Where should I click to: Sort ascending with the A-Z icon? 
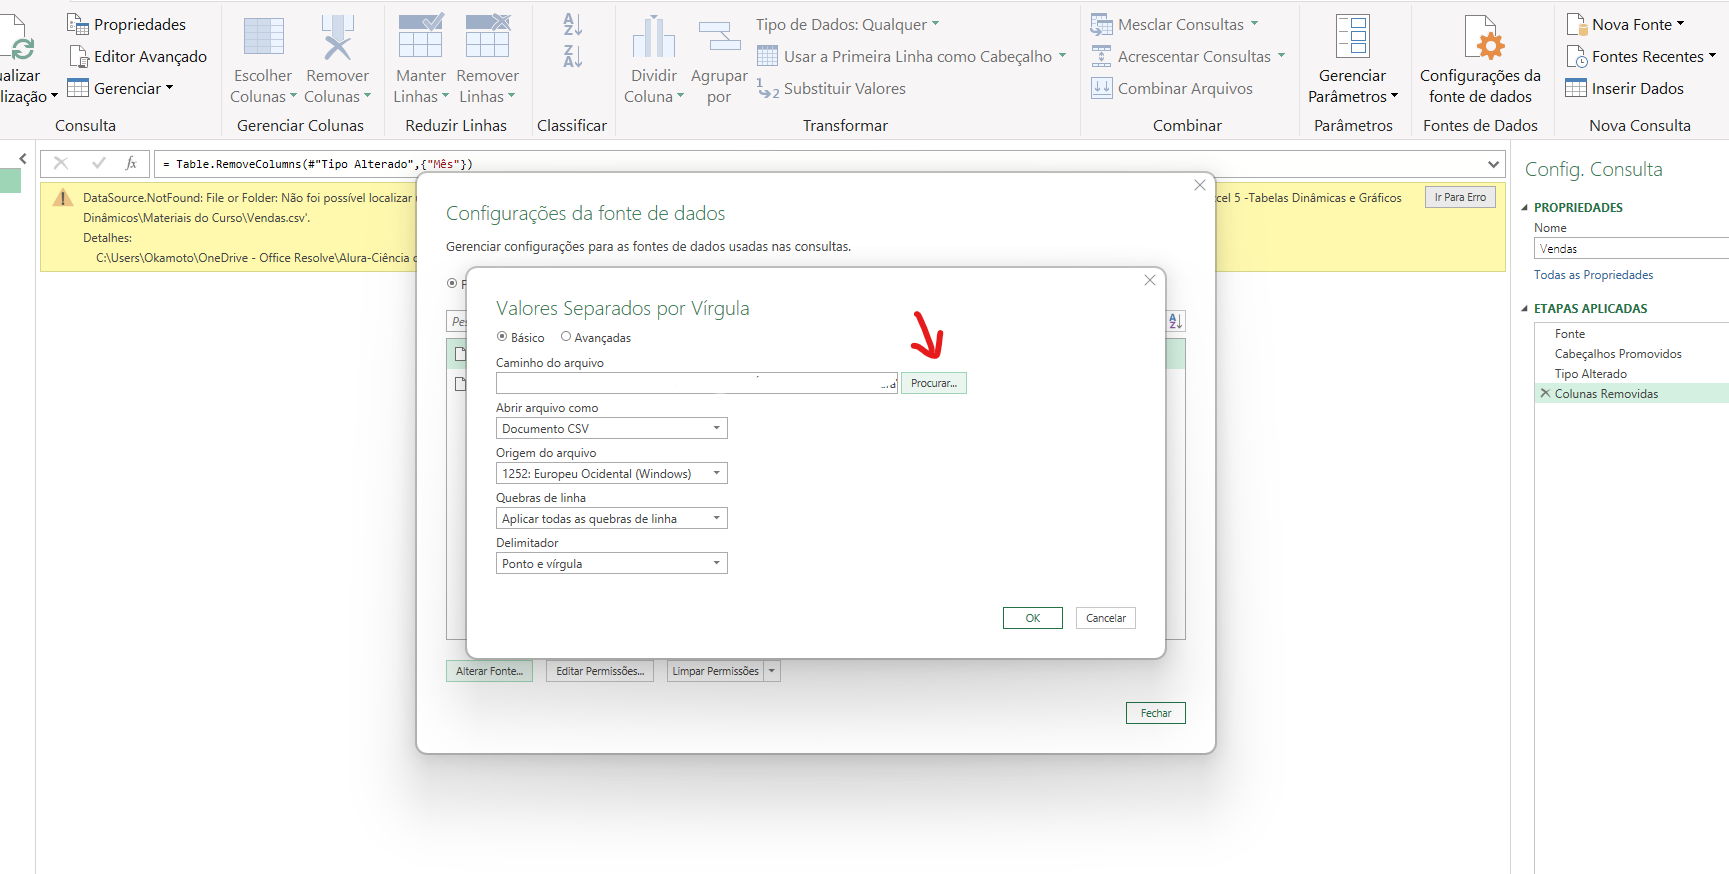pyautogui.click(x=572, y=24)
